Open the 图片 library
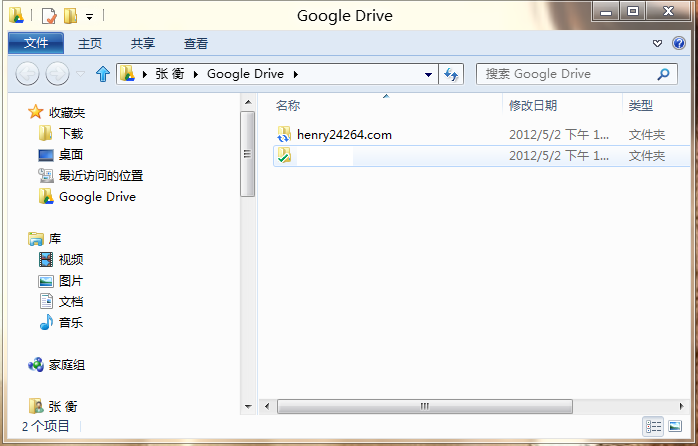This screenshot has height=446, width=698. pyautogui.click(x=71, y=281)
